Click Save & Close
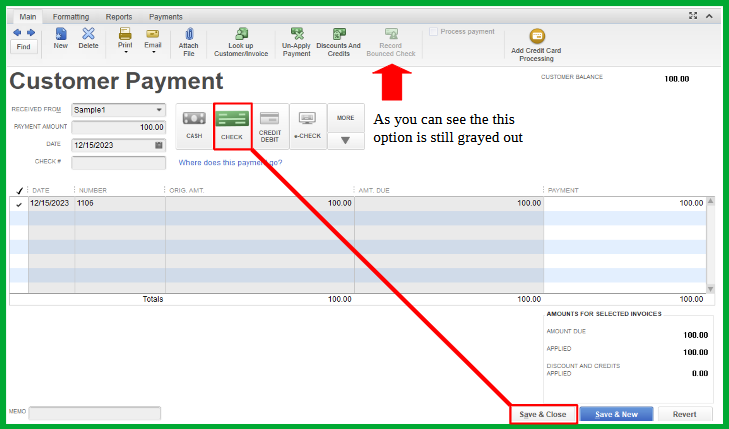 click(543, 414)
